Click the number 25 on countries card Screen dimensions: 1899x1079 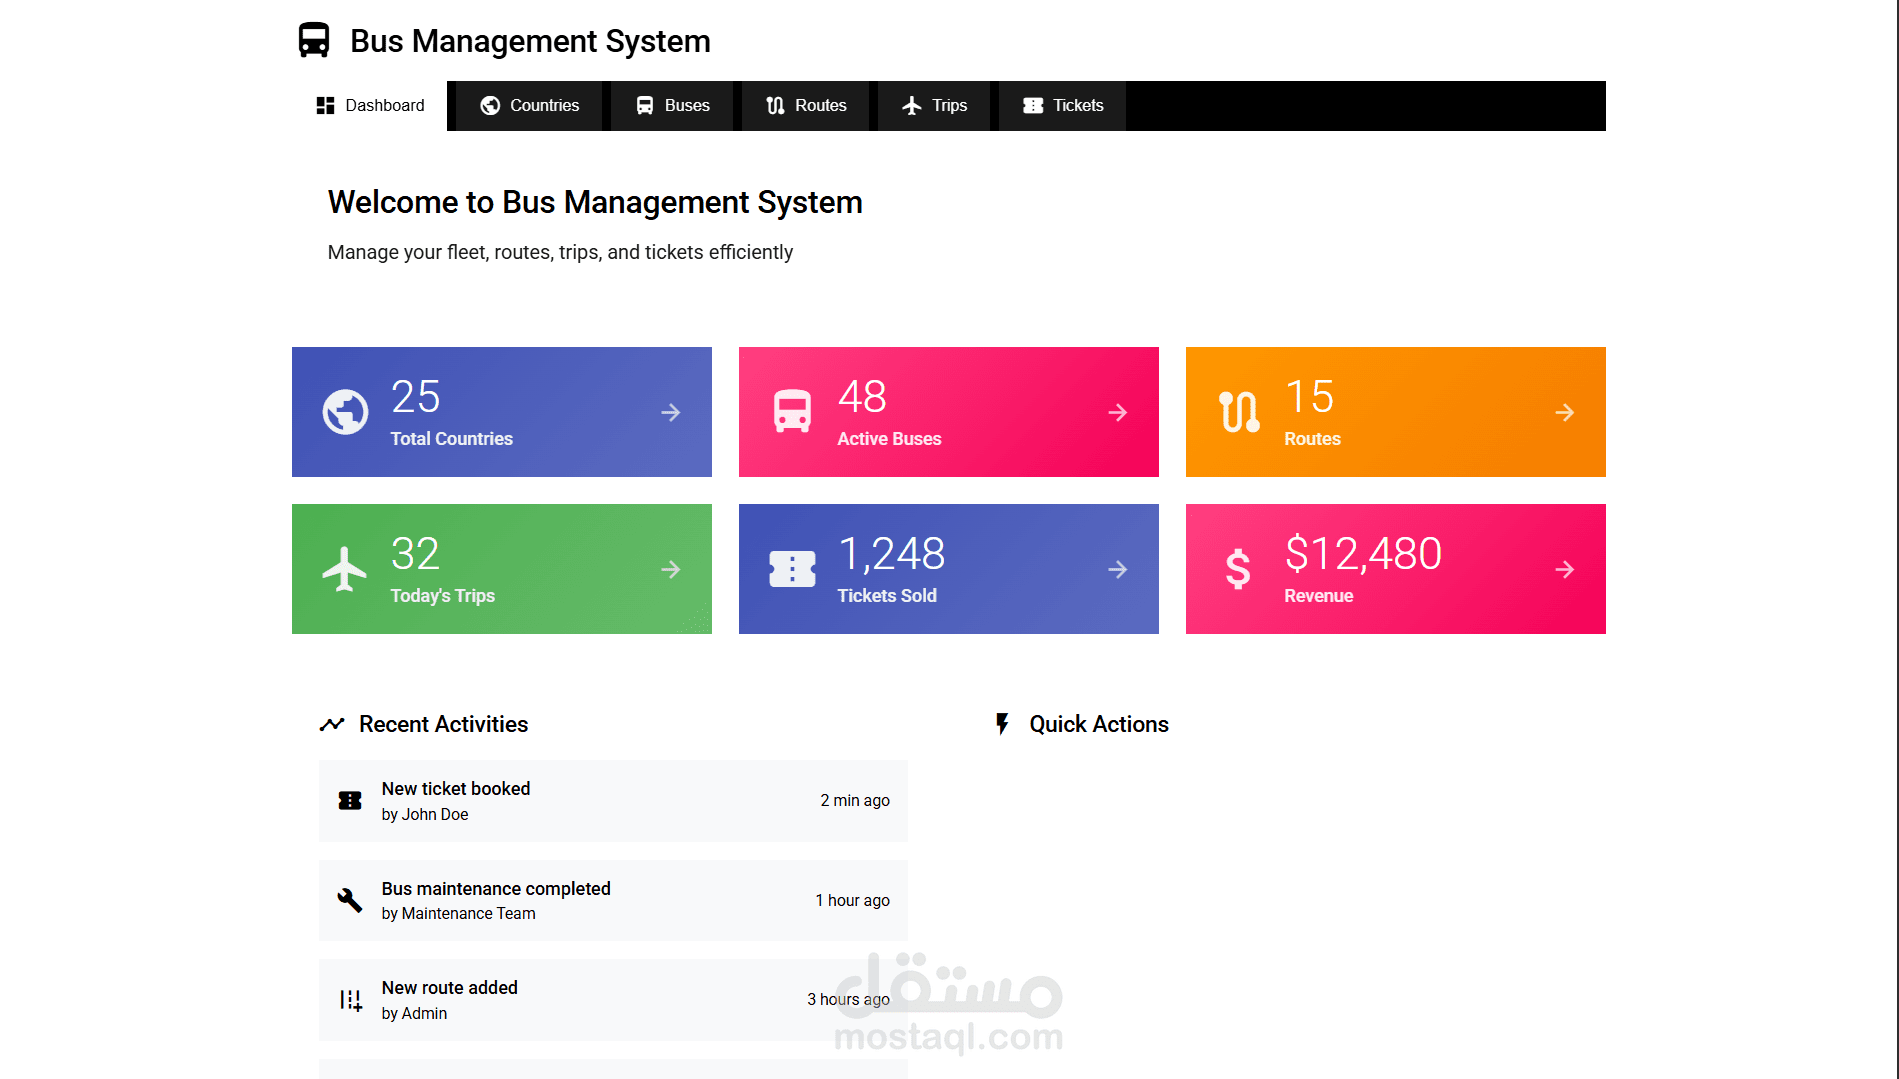tap(415, 397)
